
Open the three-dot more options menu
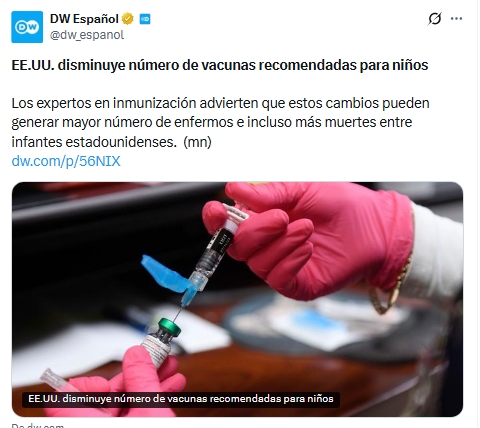point(456,19)
